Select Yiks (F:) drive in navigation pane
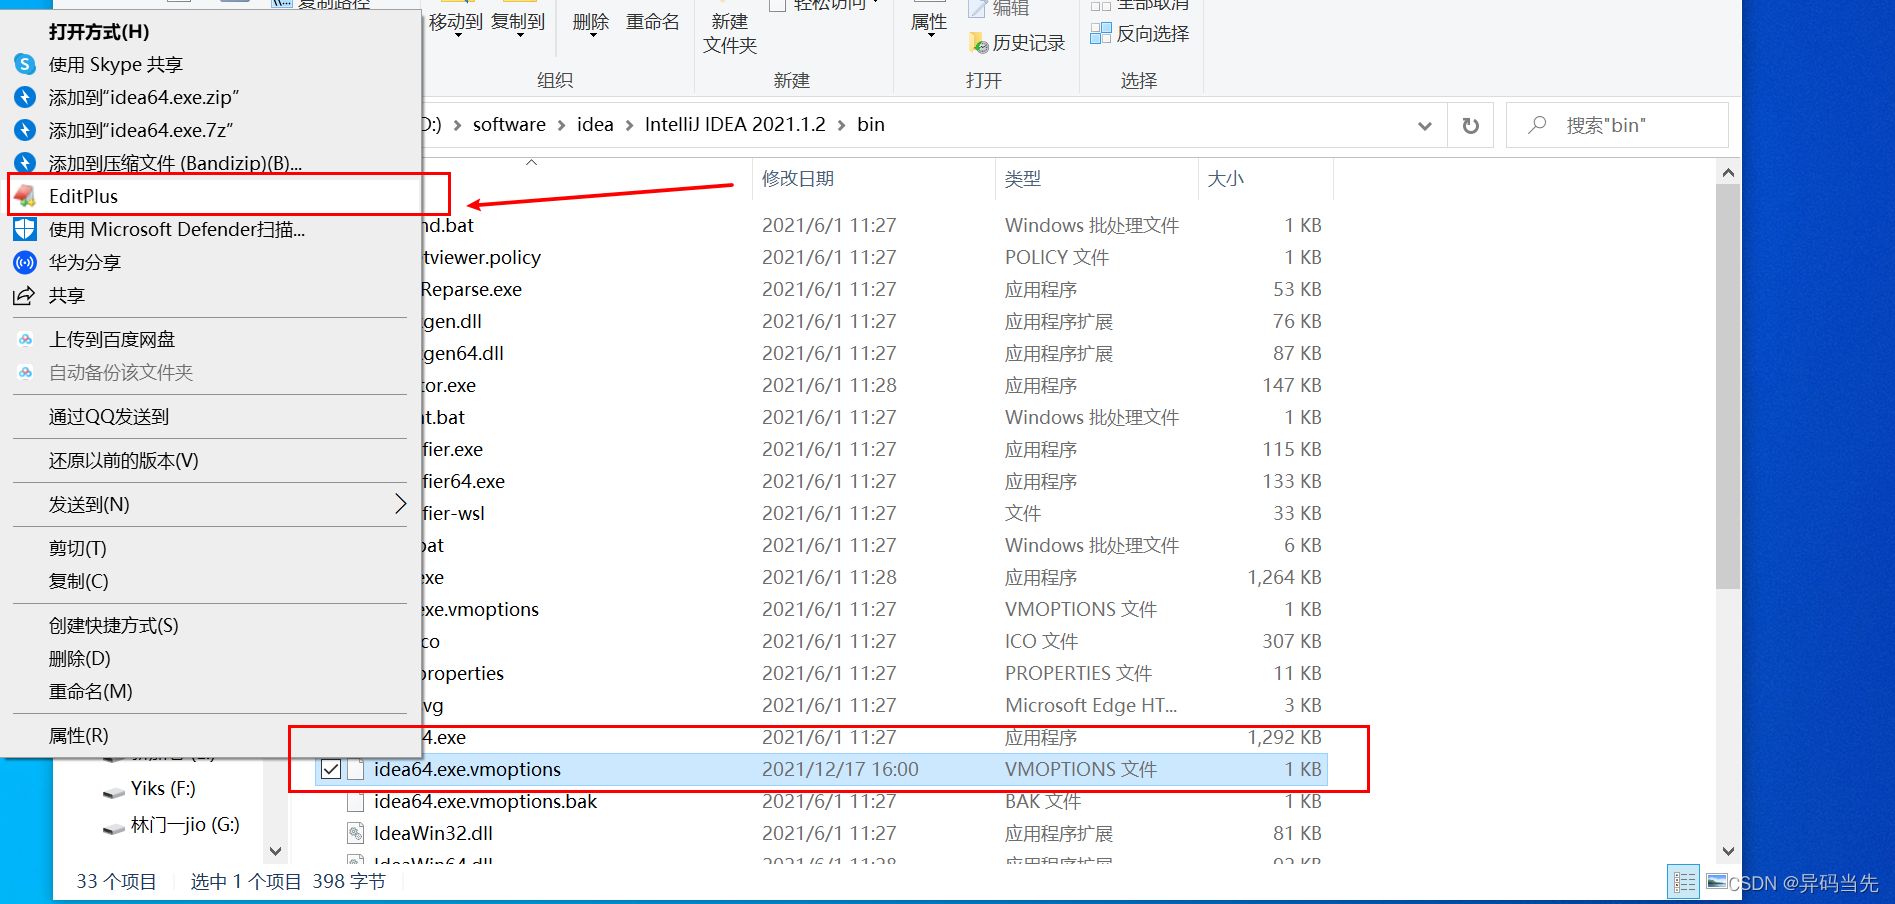This screenshot has width=1895, height=904. point(163,789)
